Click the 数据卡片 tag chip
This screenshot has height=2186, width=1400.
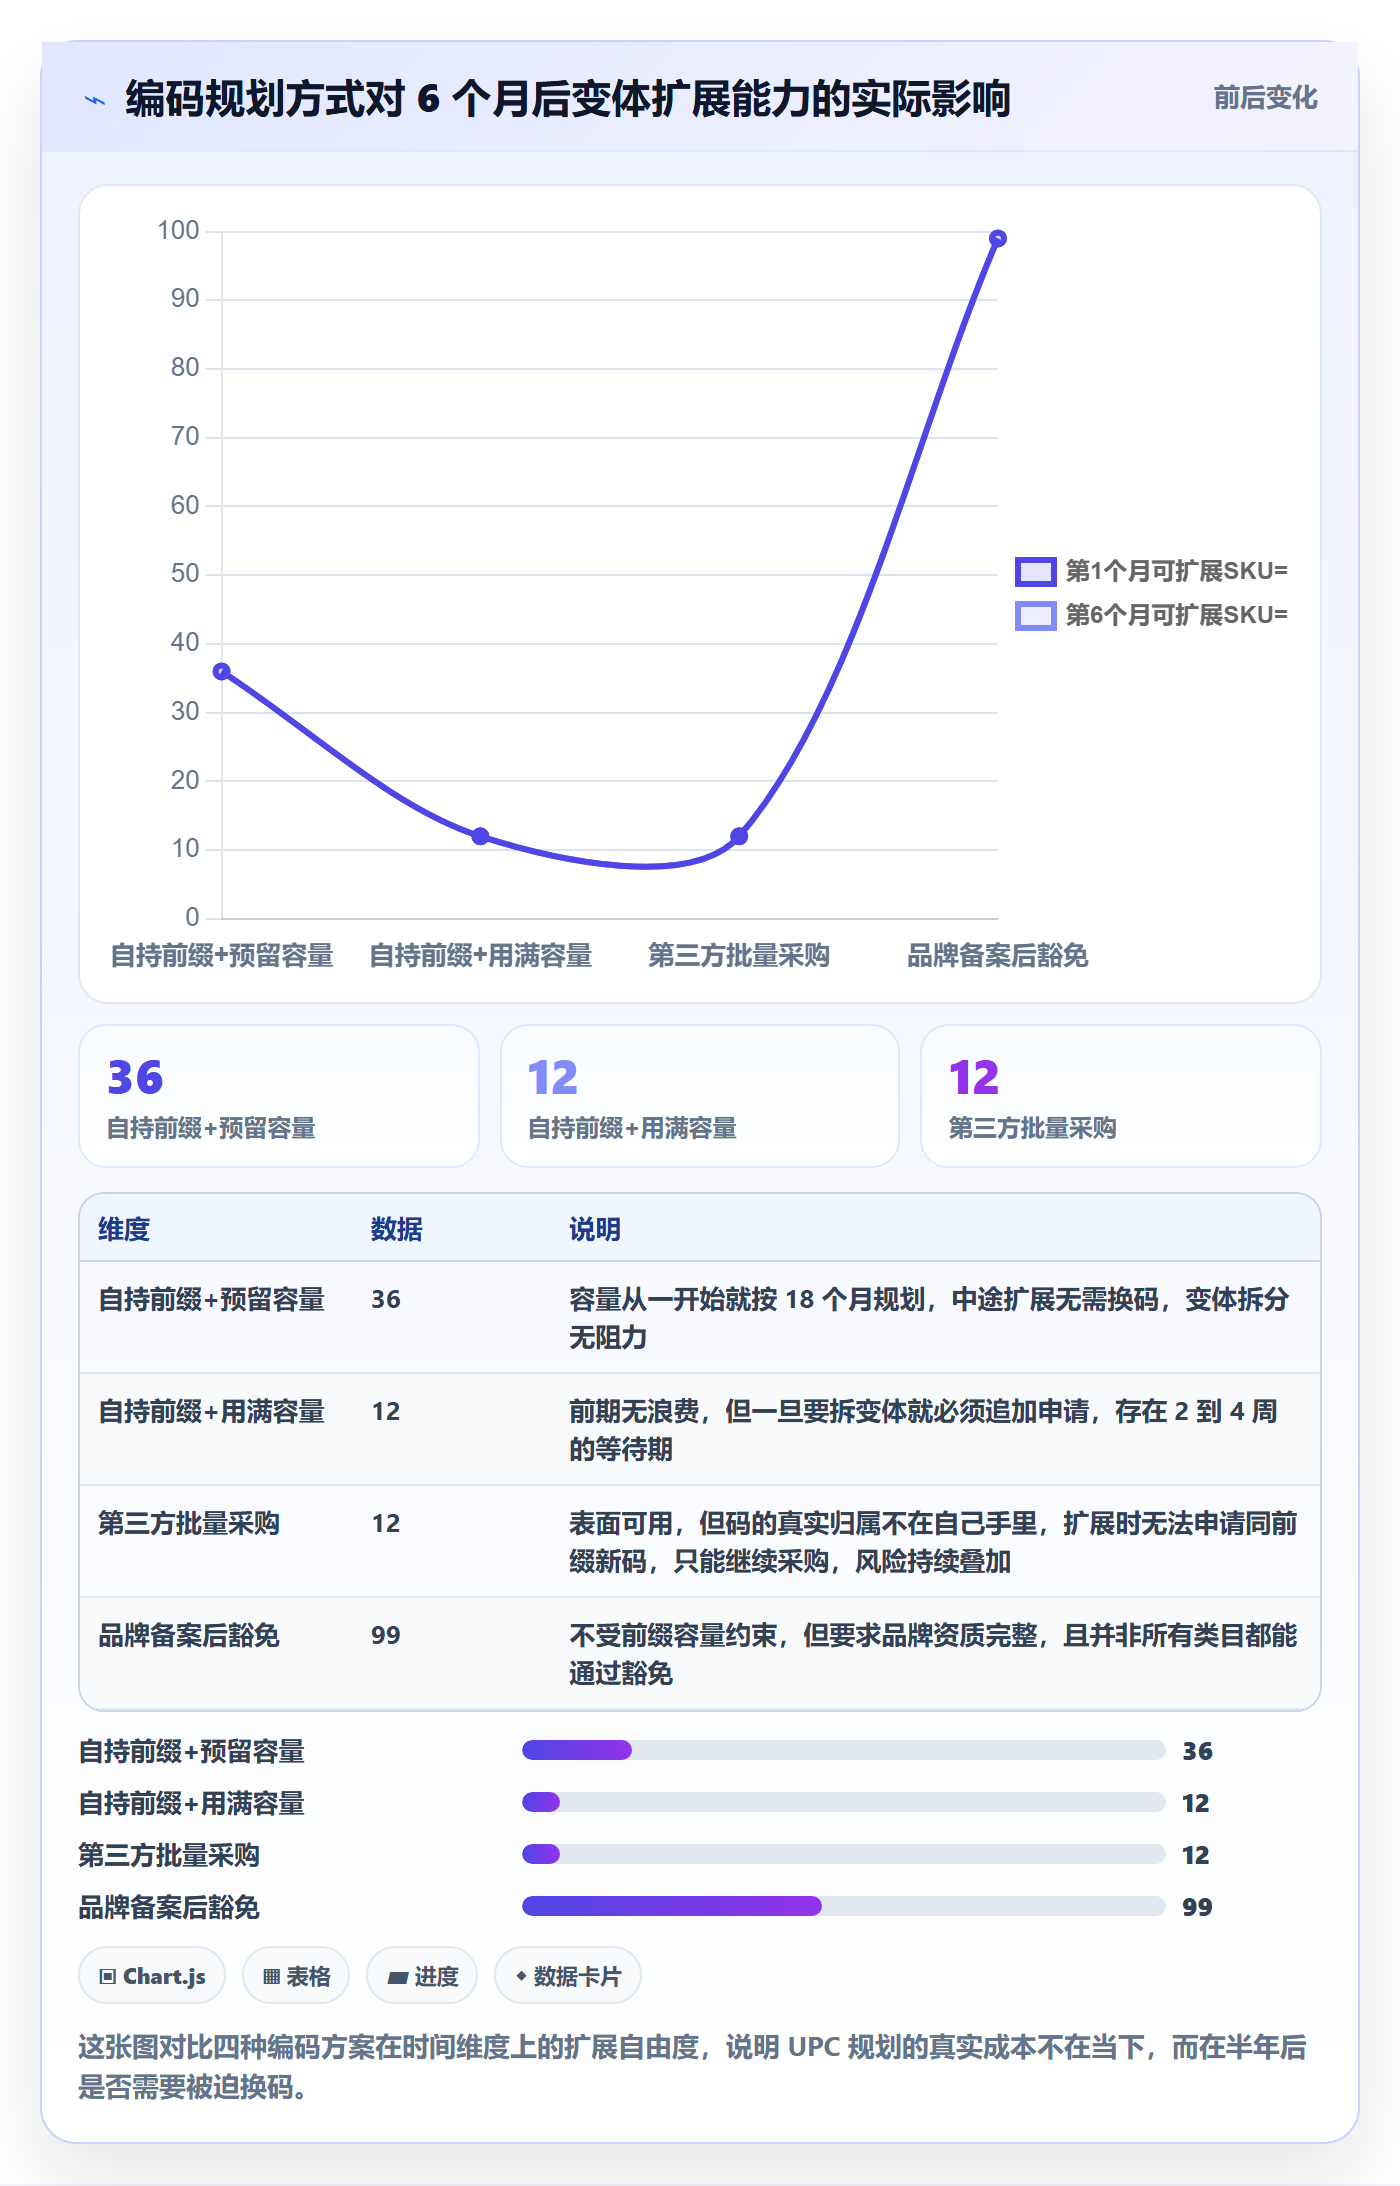click(x=568, y=1976)
